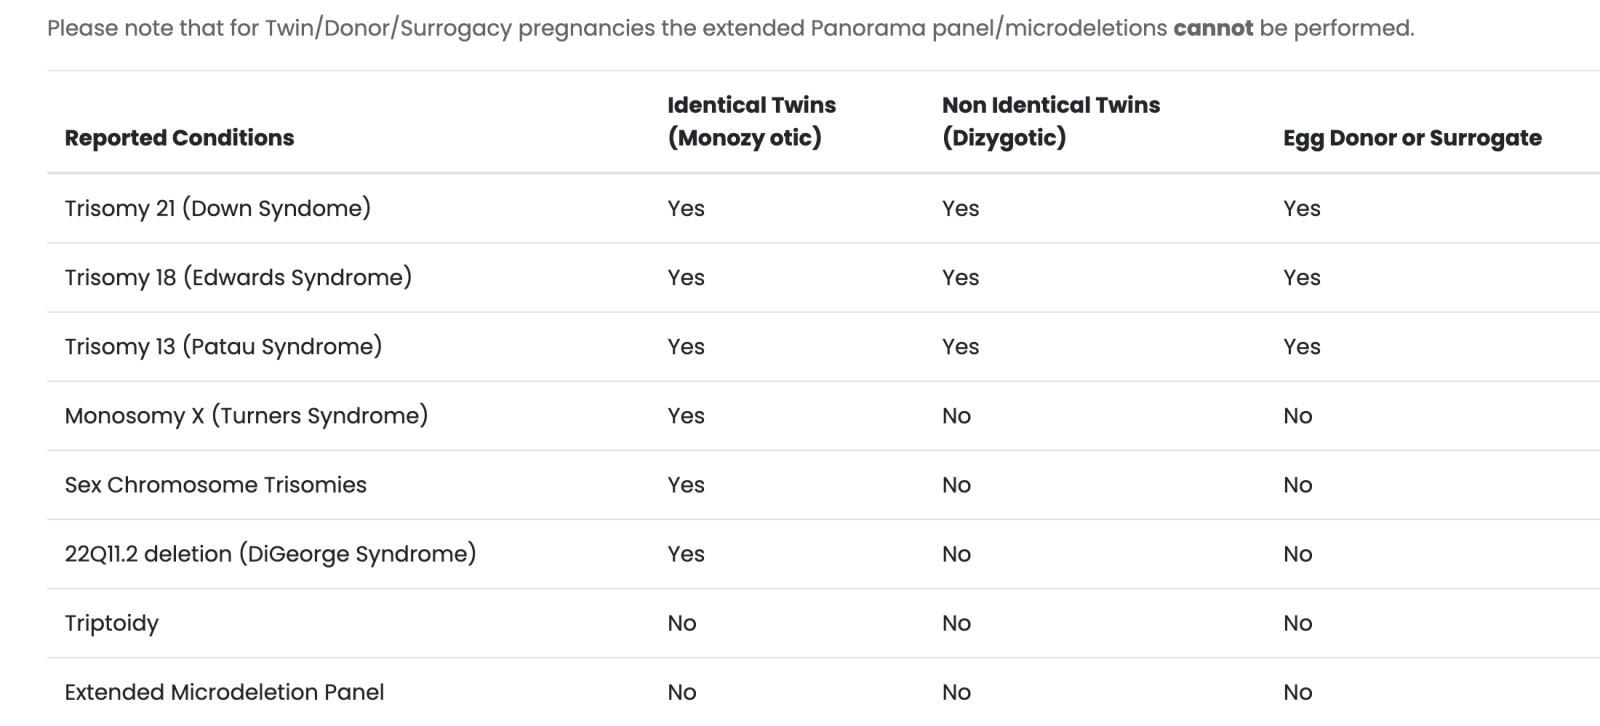Image resolution: width=1600 pixels, height=726 pixels.
Task: Select the "Trisomy 13 (Patau Syndrome)" row label
Action: pyautogui.click(x=223, y=346)
